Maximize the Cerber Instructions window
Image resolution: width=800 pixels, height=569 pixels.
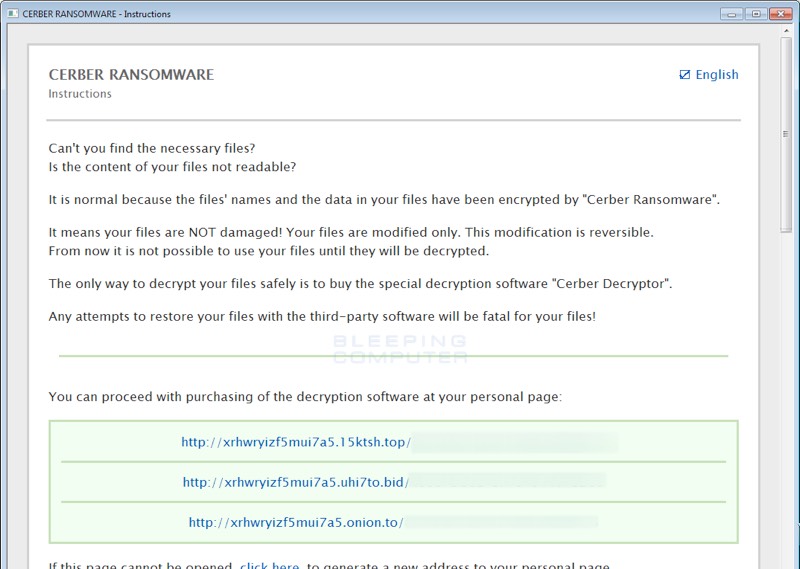[x=755, y=13]
